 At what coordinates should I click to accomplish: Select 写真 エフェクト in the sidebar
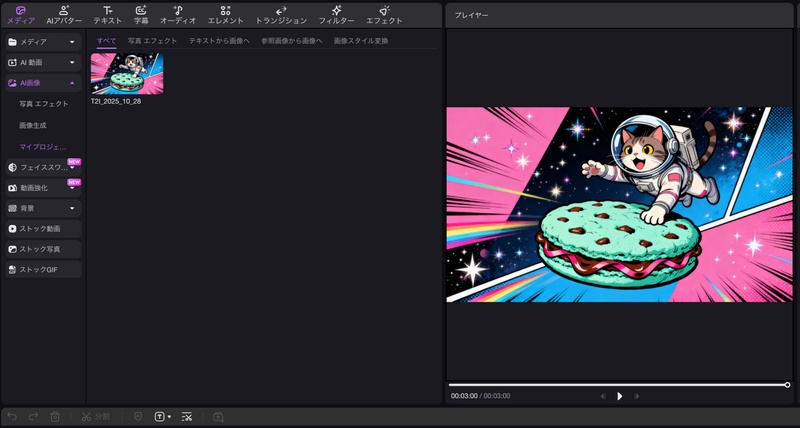click(x=44, y=104)
